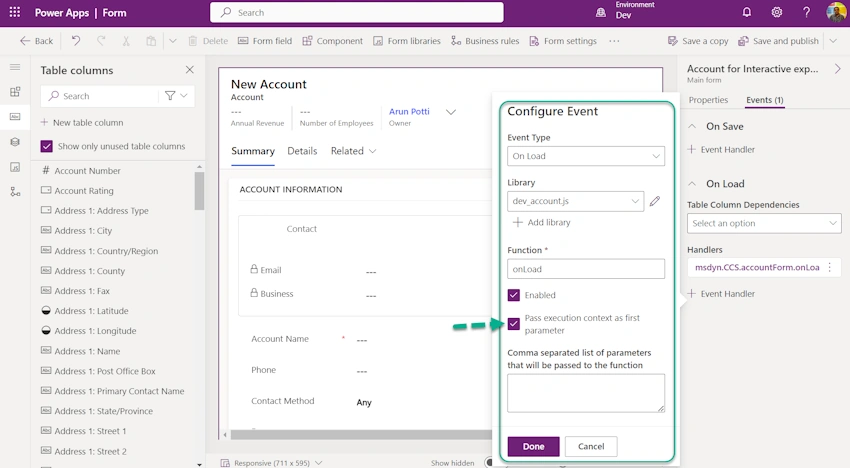Open Table Column Dependencies dropdown
This screenshot has height=468, width=850.
coord(764,223)
